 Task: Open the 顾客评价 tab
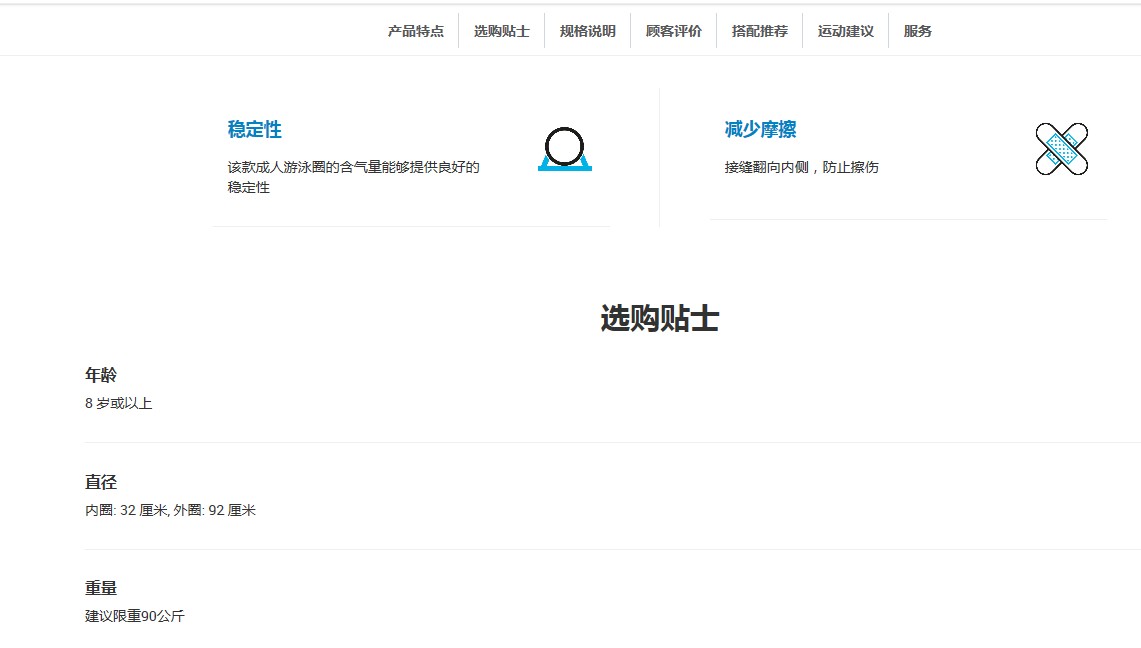coord(673,31)
